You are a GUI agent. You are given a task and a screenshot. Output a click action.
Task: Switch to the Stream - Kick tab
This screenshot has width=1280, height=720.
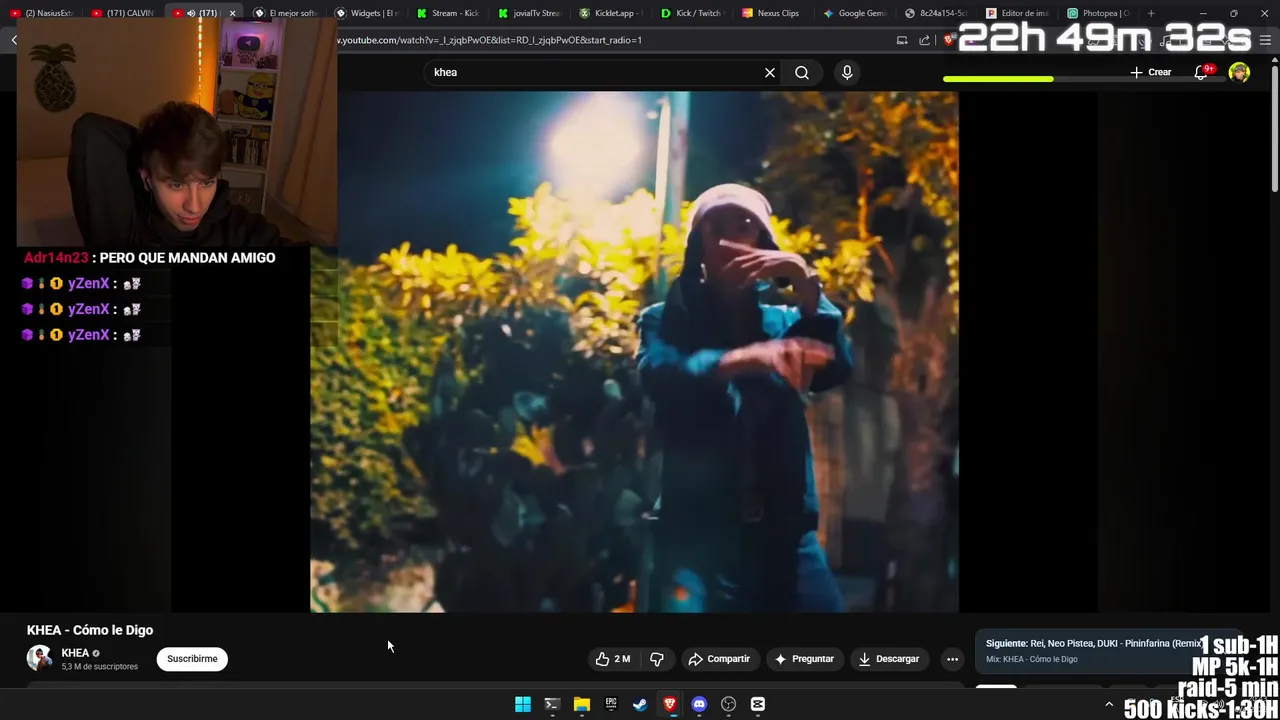[x=448, y=13]
